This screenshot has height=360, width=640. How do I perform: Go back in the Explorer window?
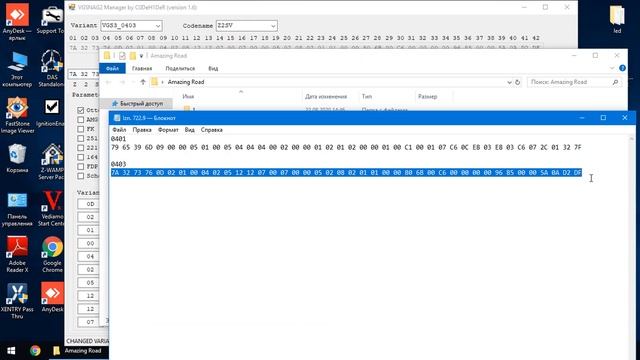[x=108, y=82]
